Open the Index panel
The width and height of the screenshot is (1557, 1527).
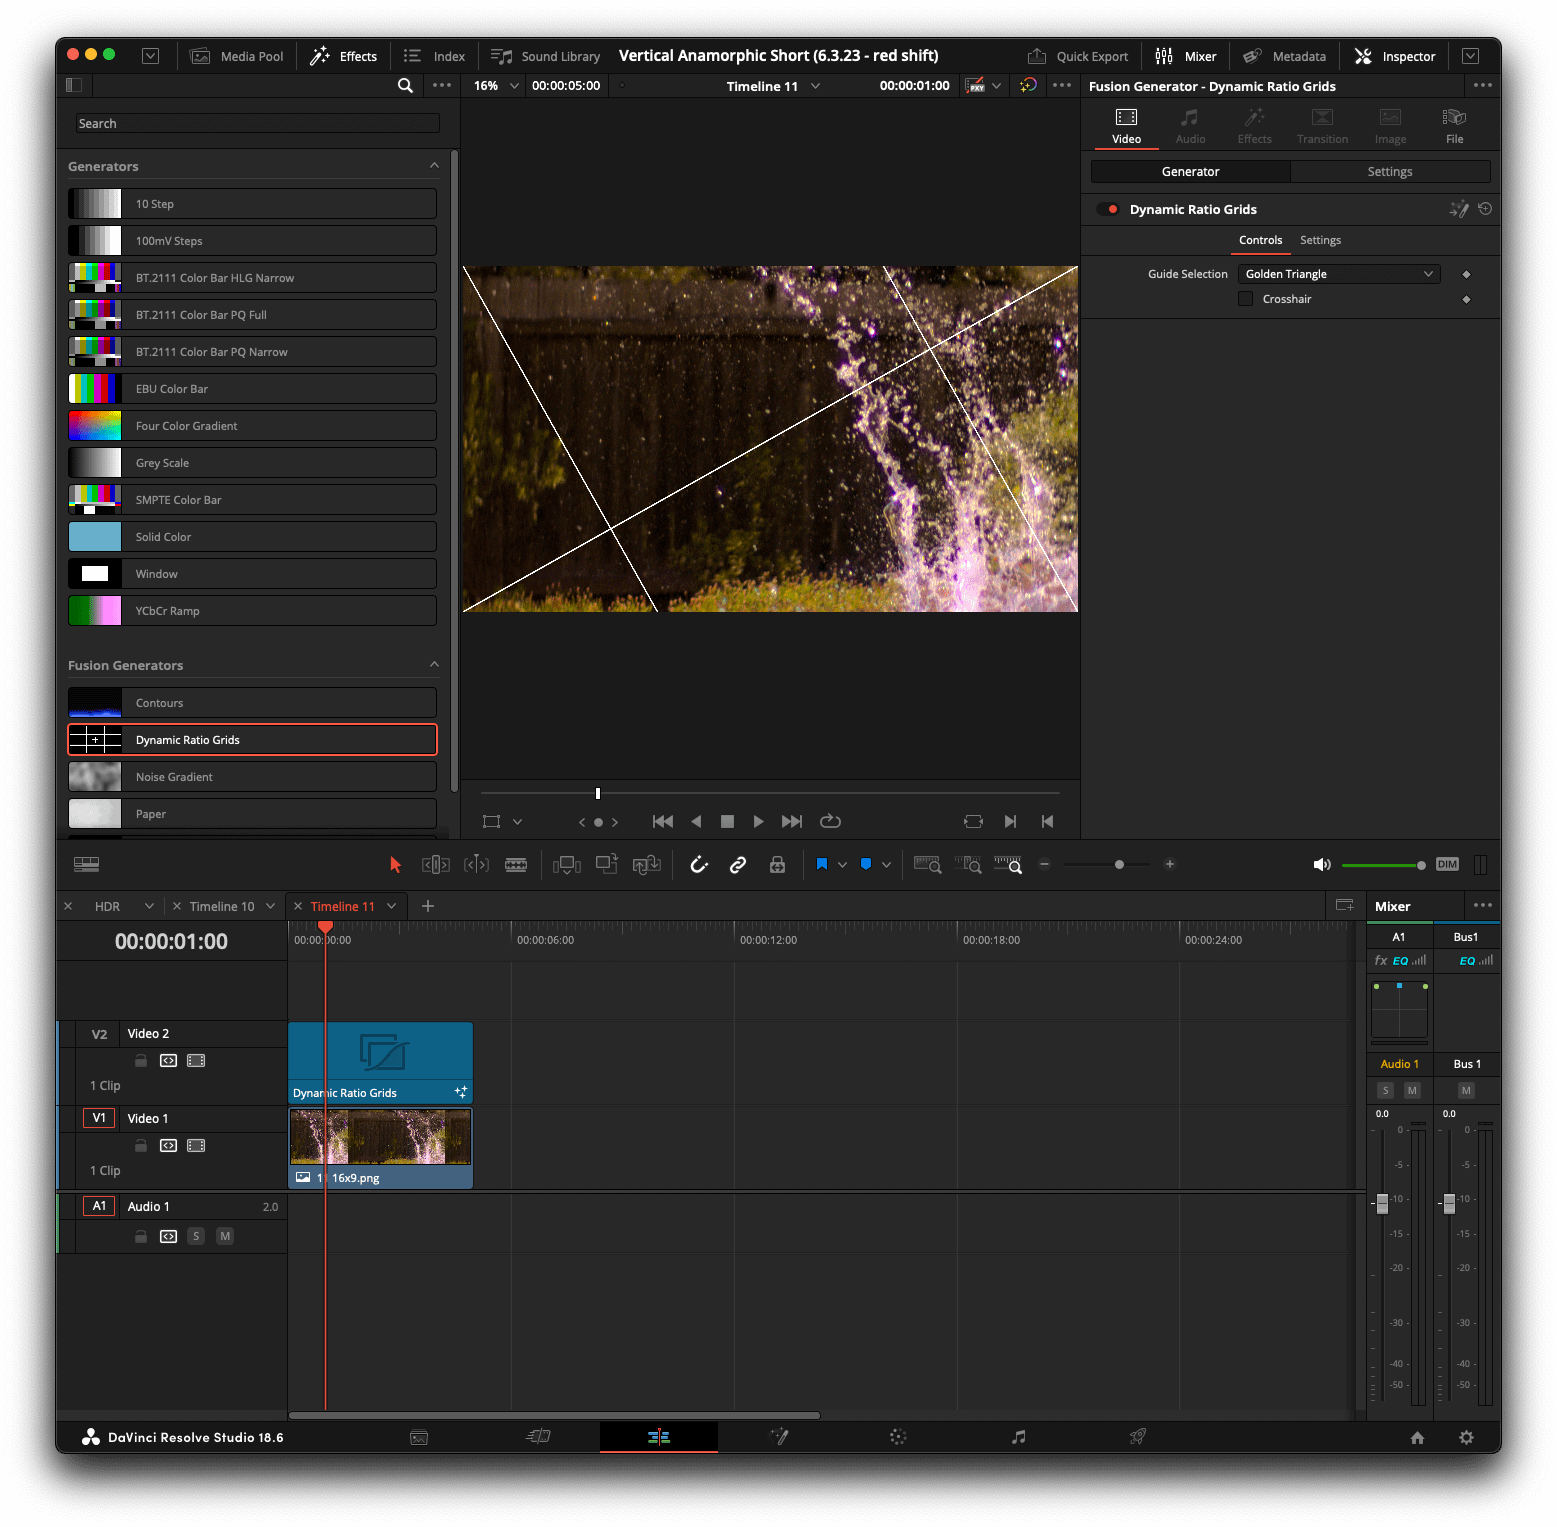434,56
